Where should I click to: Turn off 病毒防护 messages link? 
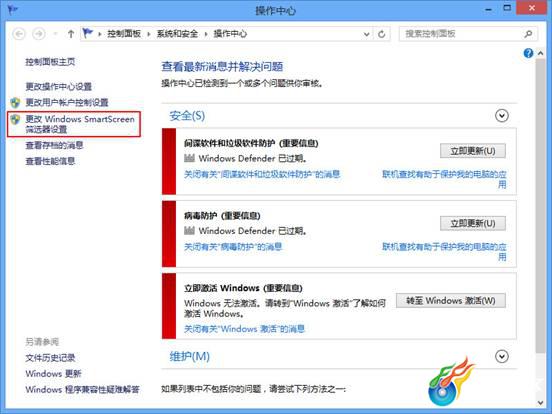233,246
